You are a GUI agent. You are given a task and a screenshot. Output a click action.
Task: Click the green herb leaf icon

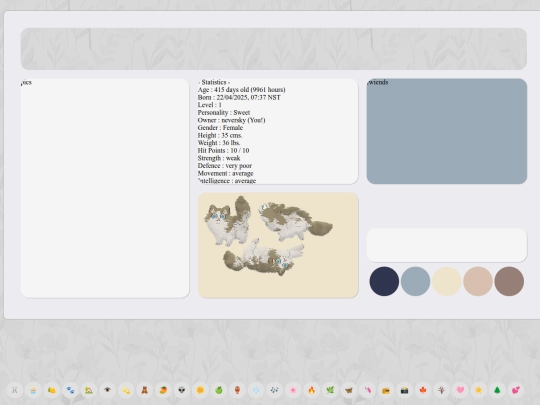pyautogui.click(x=330, y=390)
